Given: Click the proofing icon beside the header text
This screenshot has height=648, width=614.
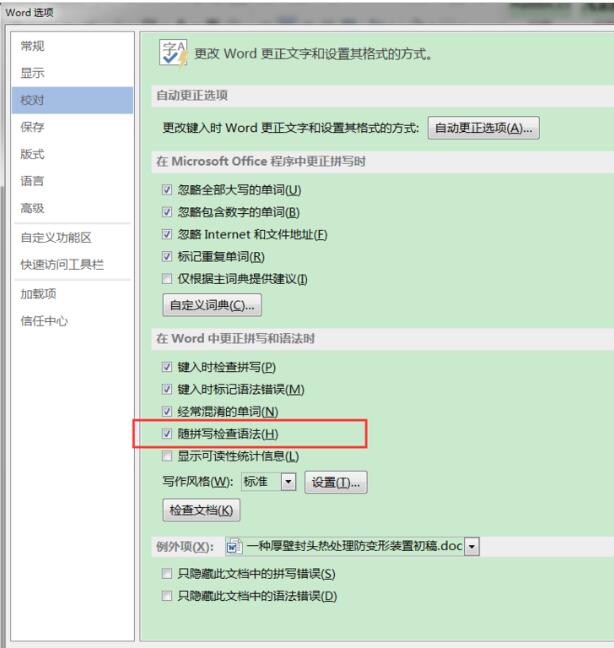Looking at the screenshot, I should point(174,53).
